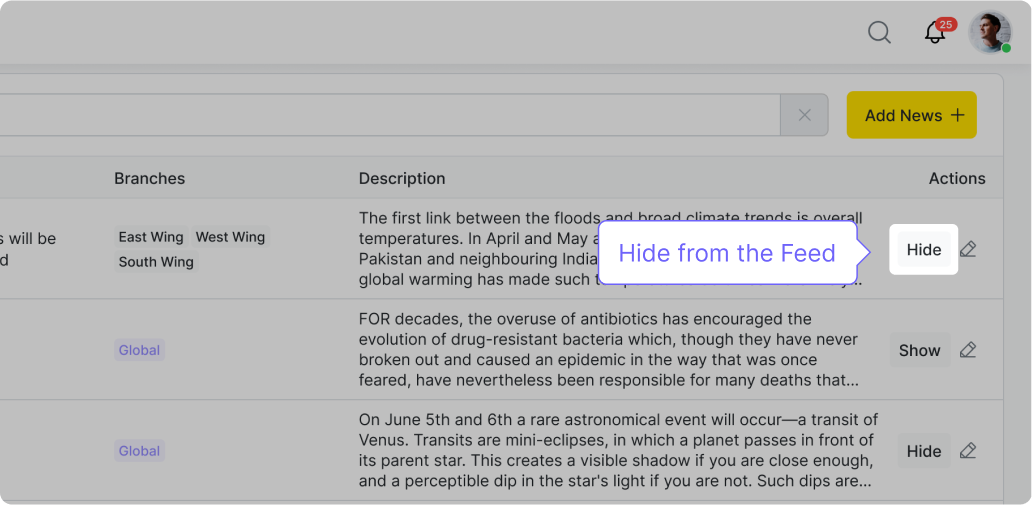Click the Actions column header
Image resolution: width=1032 pixels, height=505 pixels.
click(956, 178)
